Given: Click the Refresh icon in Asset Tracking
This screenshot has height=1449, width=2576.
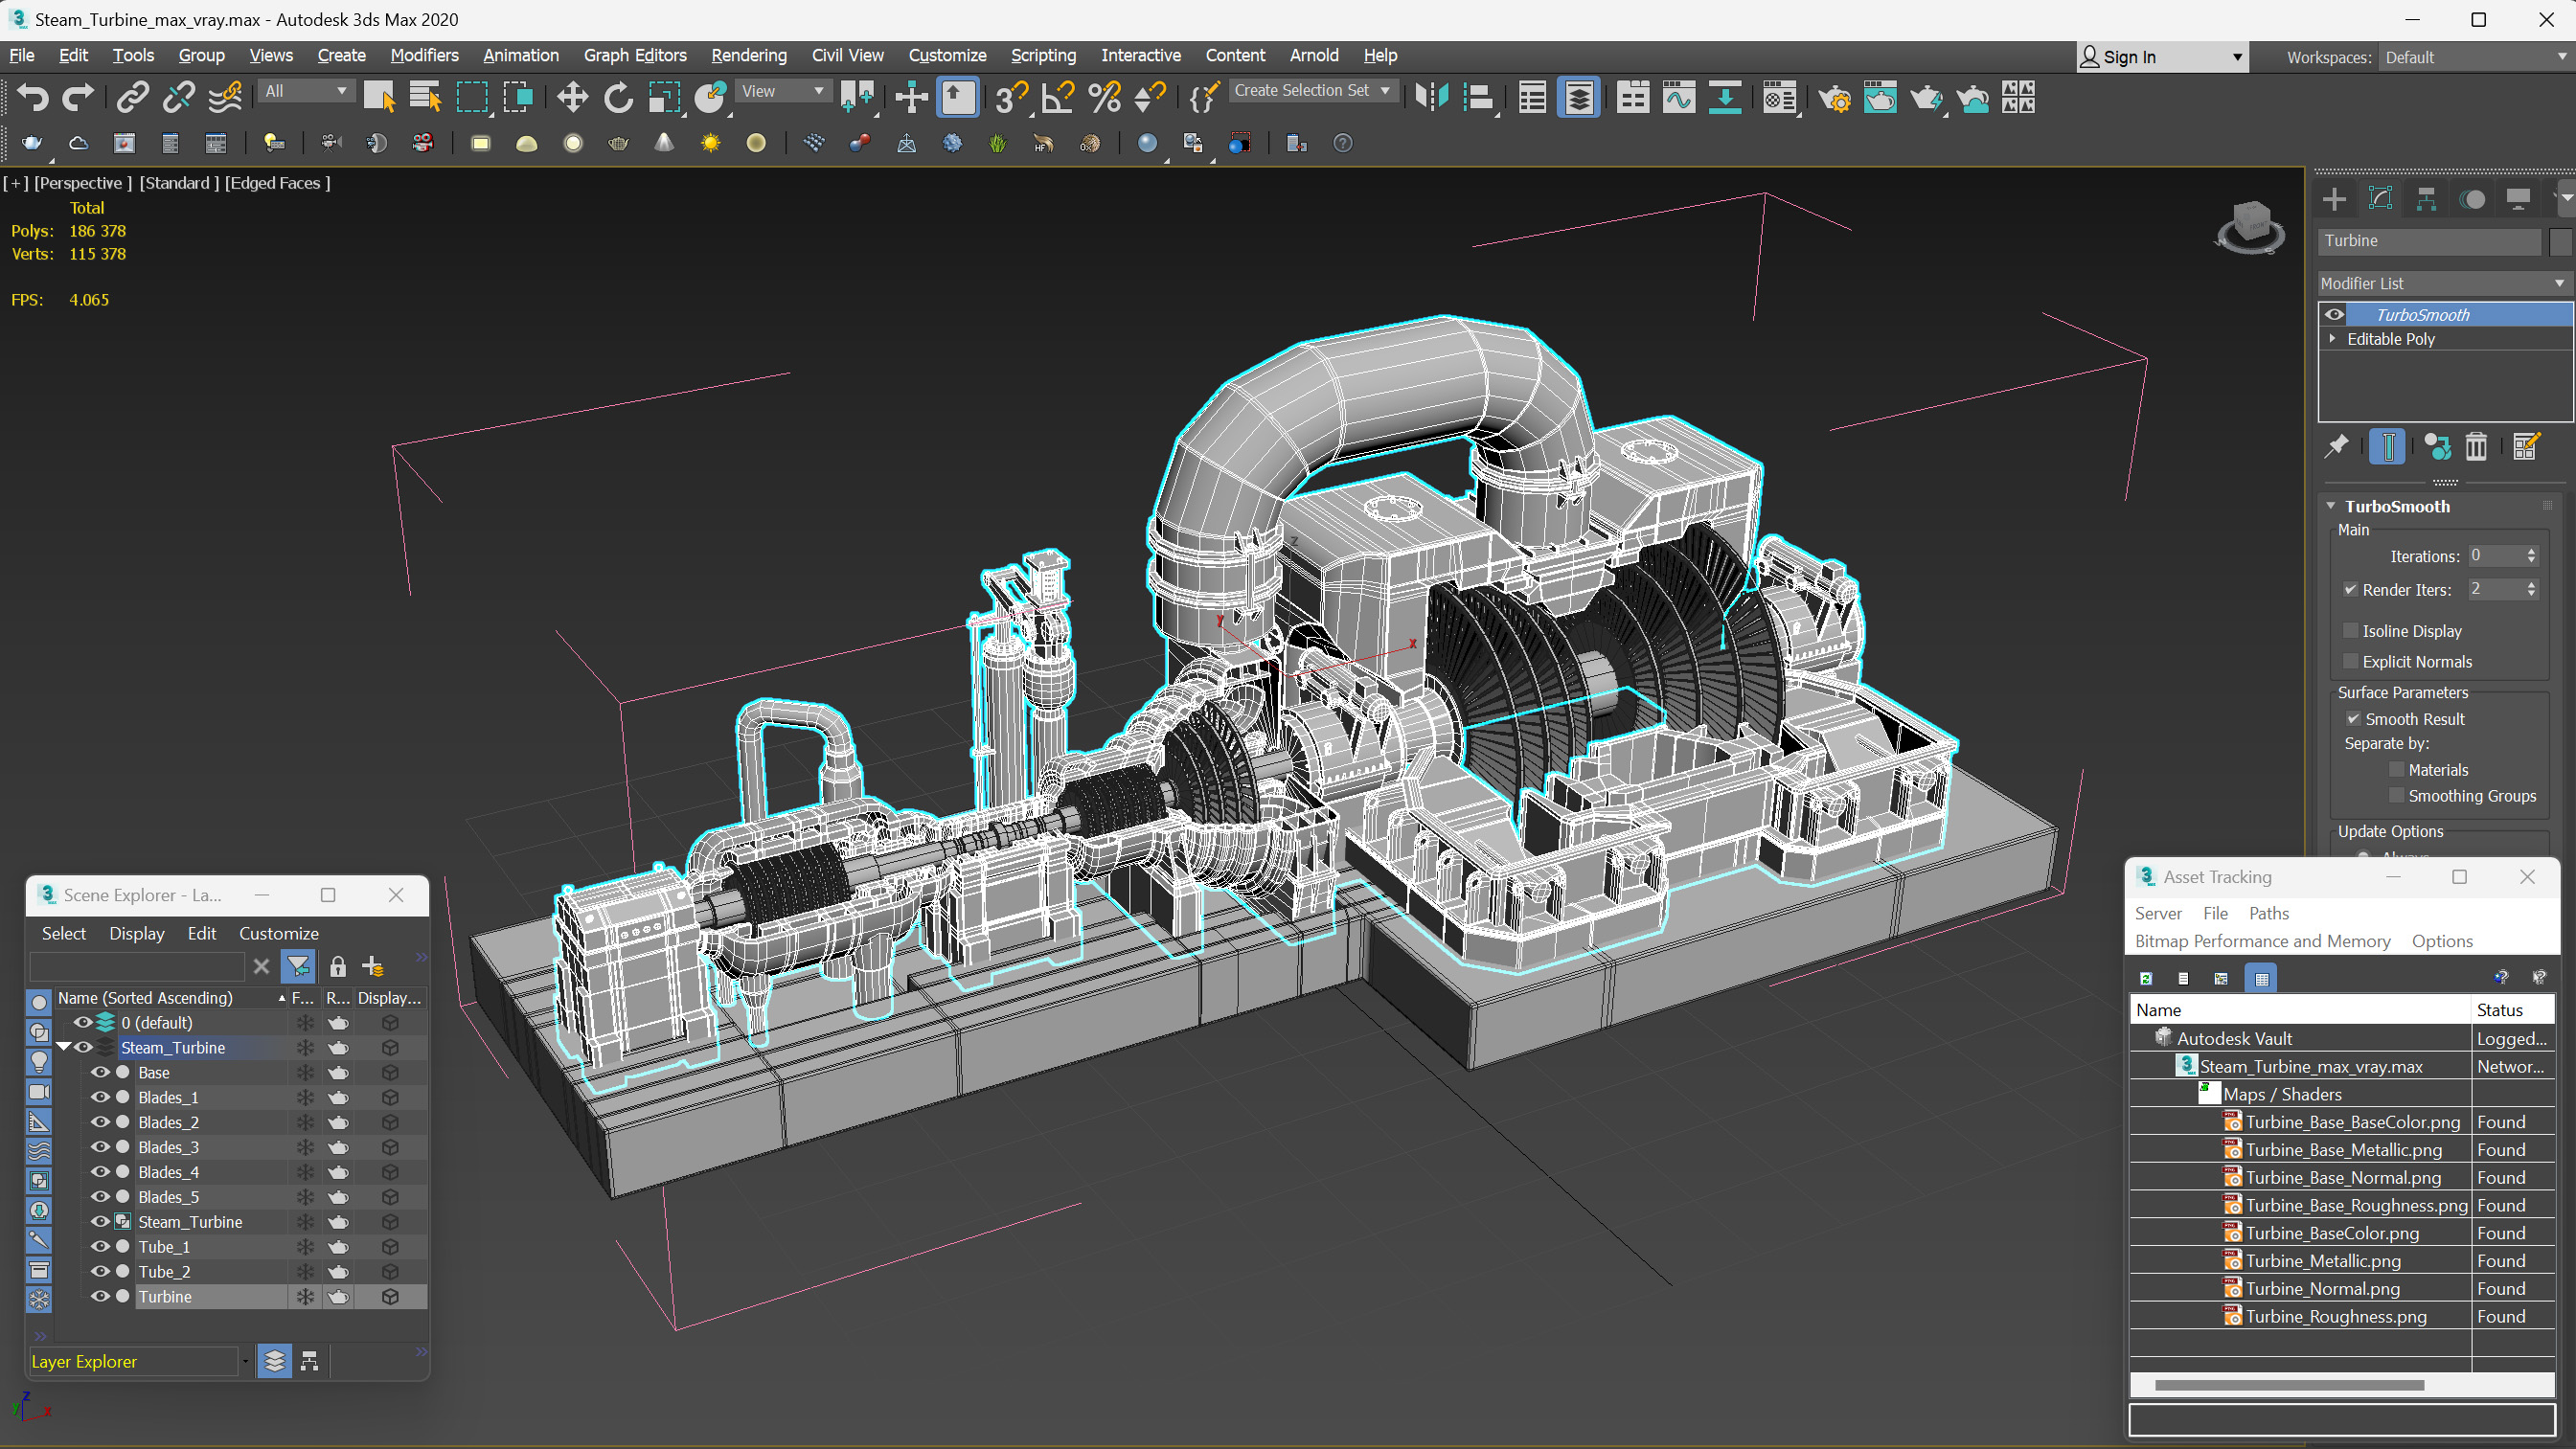Looking at the screenshot, I should click(x=2145, y=978).
